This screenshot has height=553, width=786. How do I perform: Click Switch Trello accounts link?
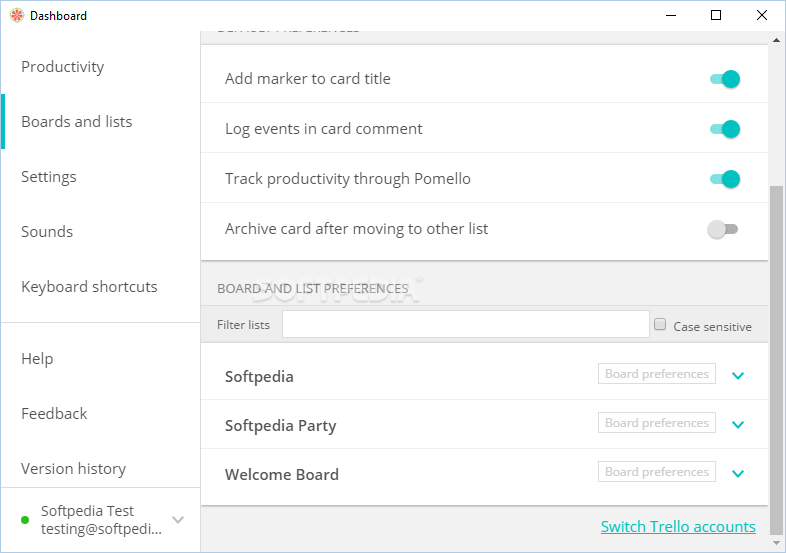click(x=678, y=526)
